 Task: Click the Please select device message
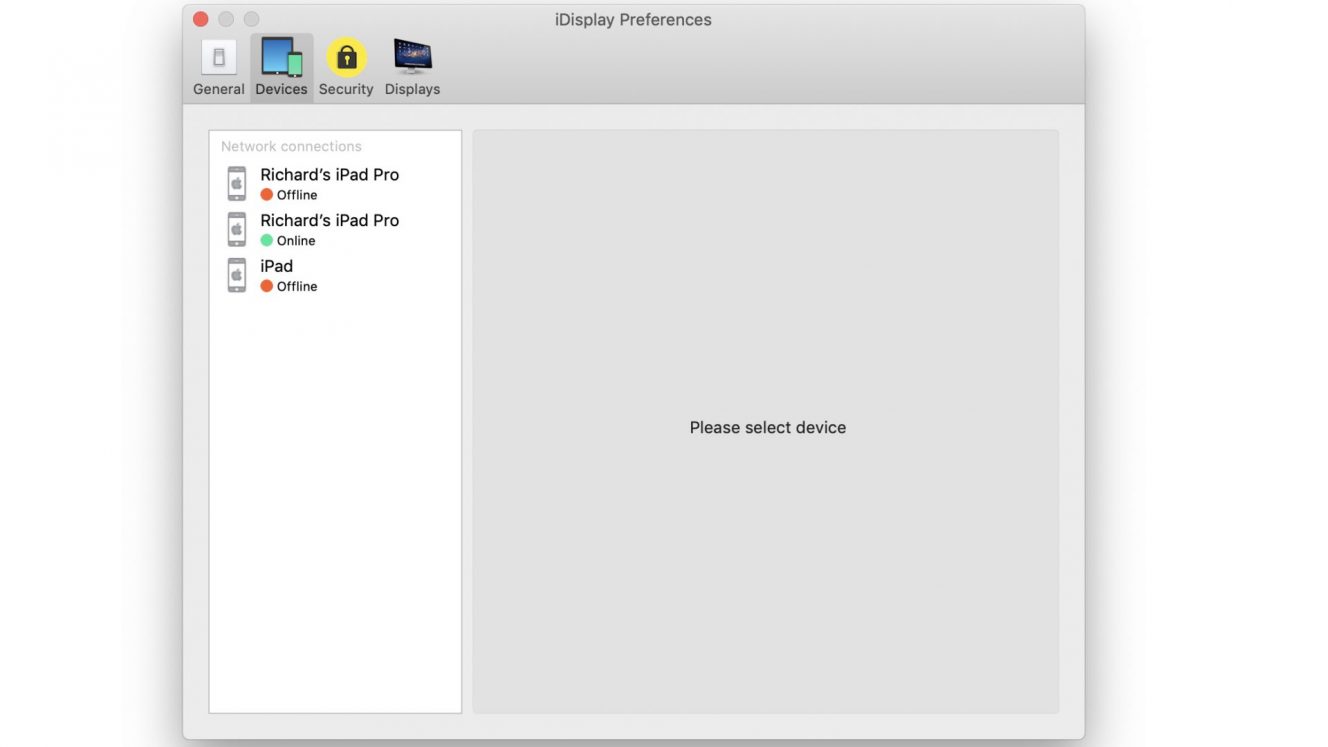click(768, 427)
